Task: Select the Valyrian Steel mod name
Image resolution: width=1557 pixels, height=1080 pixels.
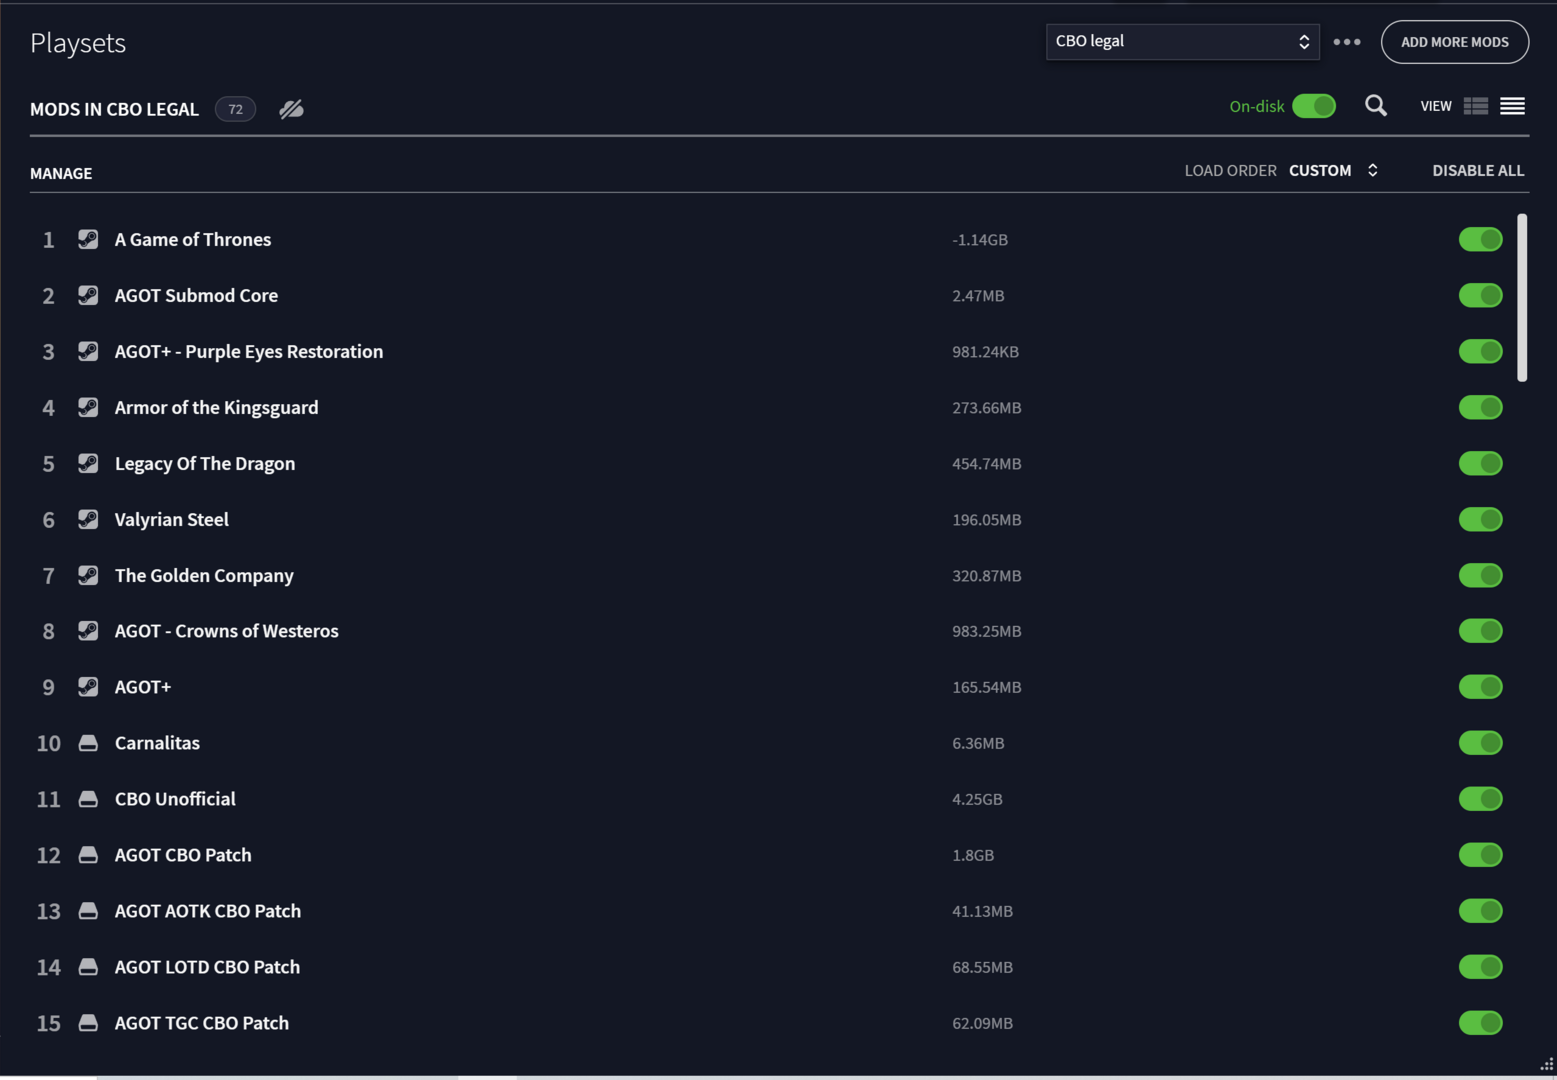Action: click(171, 519)
